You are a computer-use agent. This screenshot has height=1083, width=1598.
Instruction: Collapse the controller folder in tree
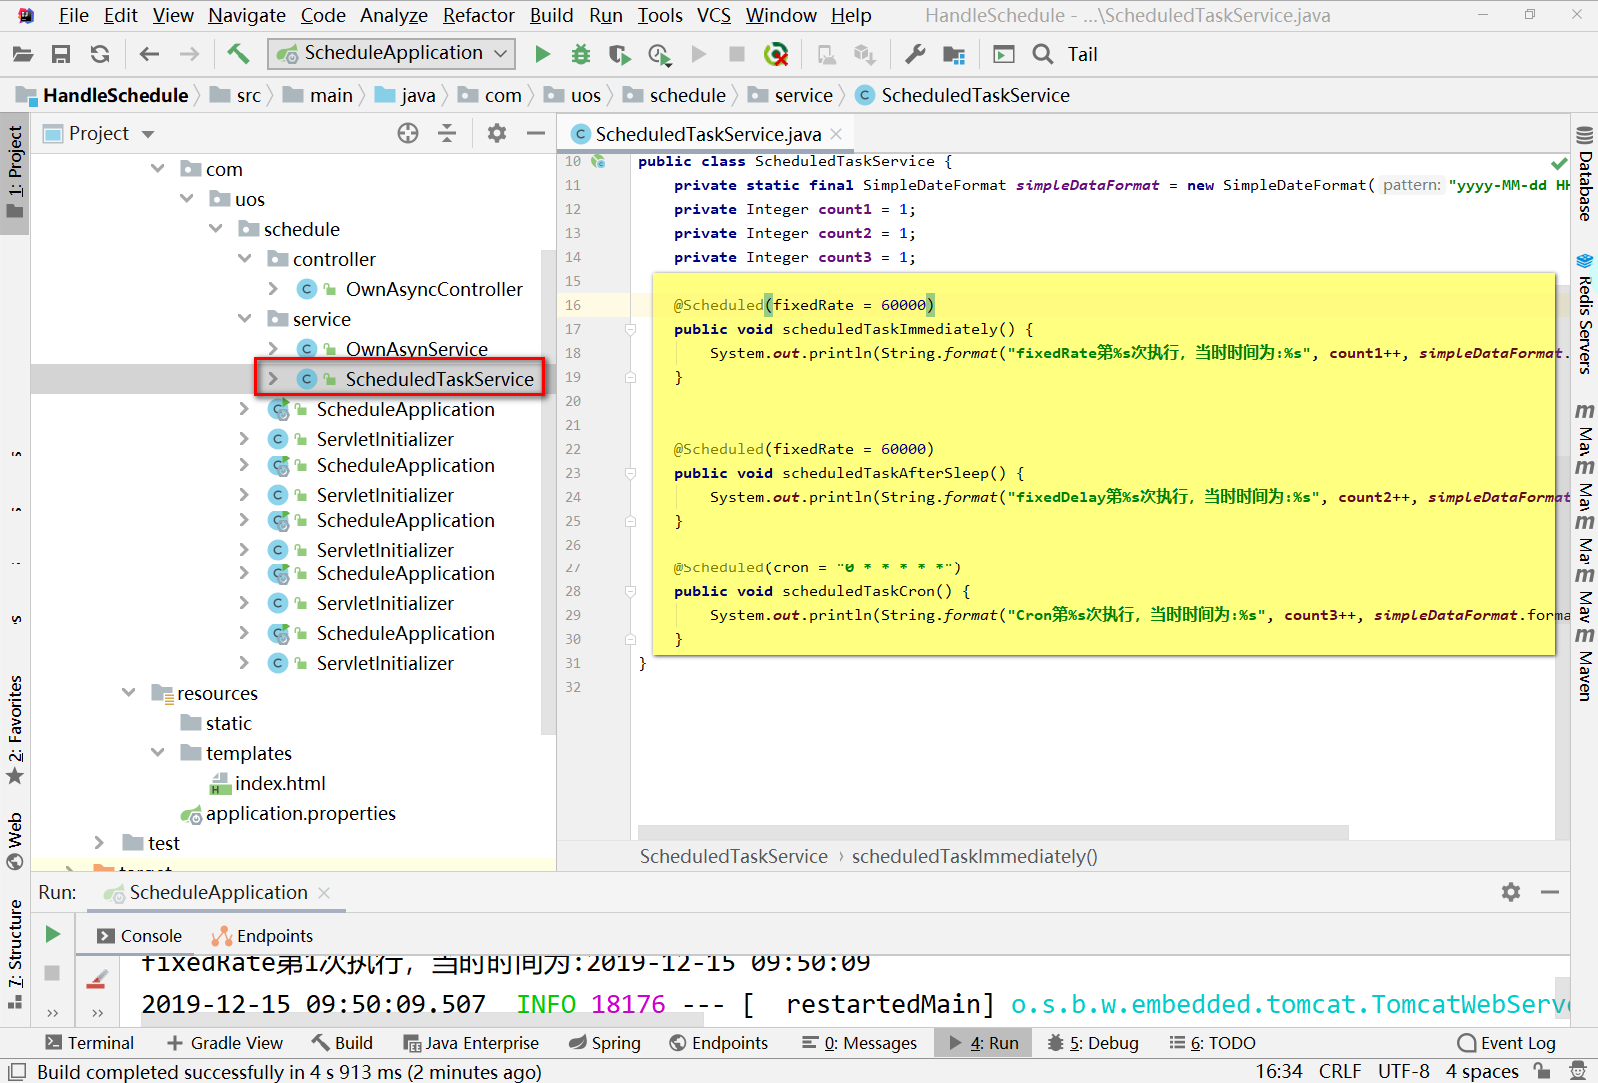[245, 259]
